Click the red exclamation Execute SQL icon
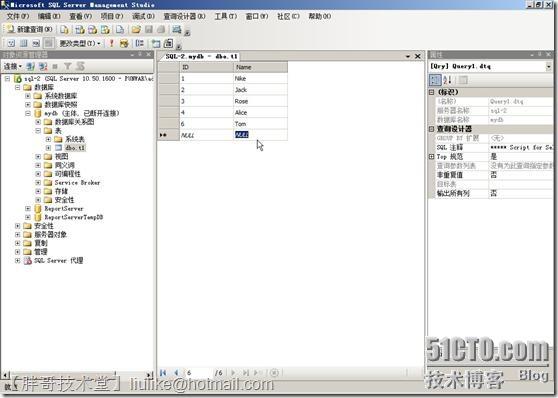Image resolution: width=558 pixels, height=398 pixels. tap(112, 43)
